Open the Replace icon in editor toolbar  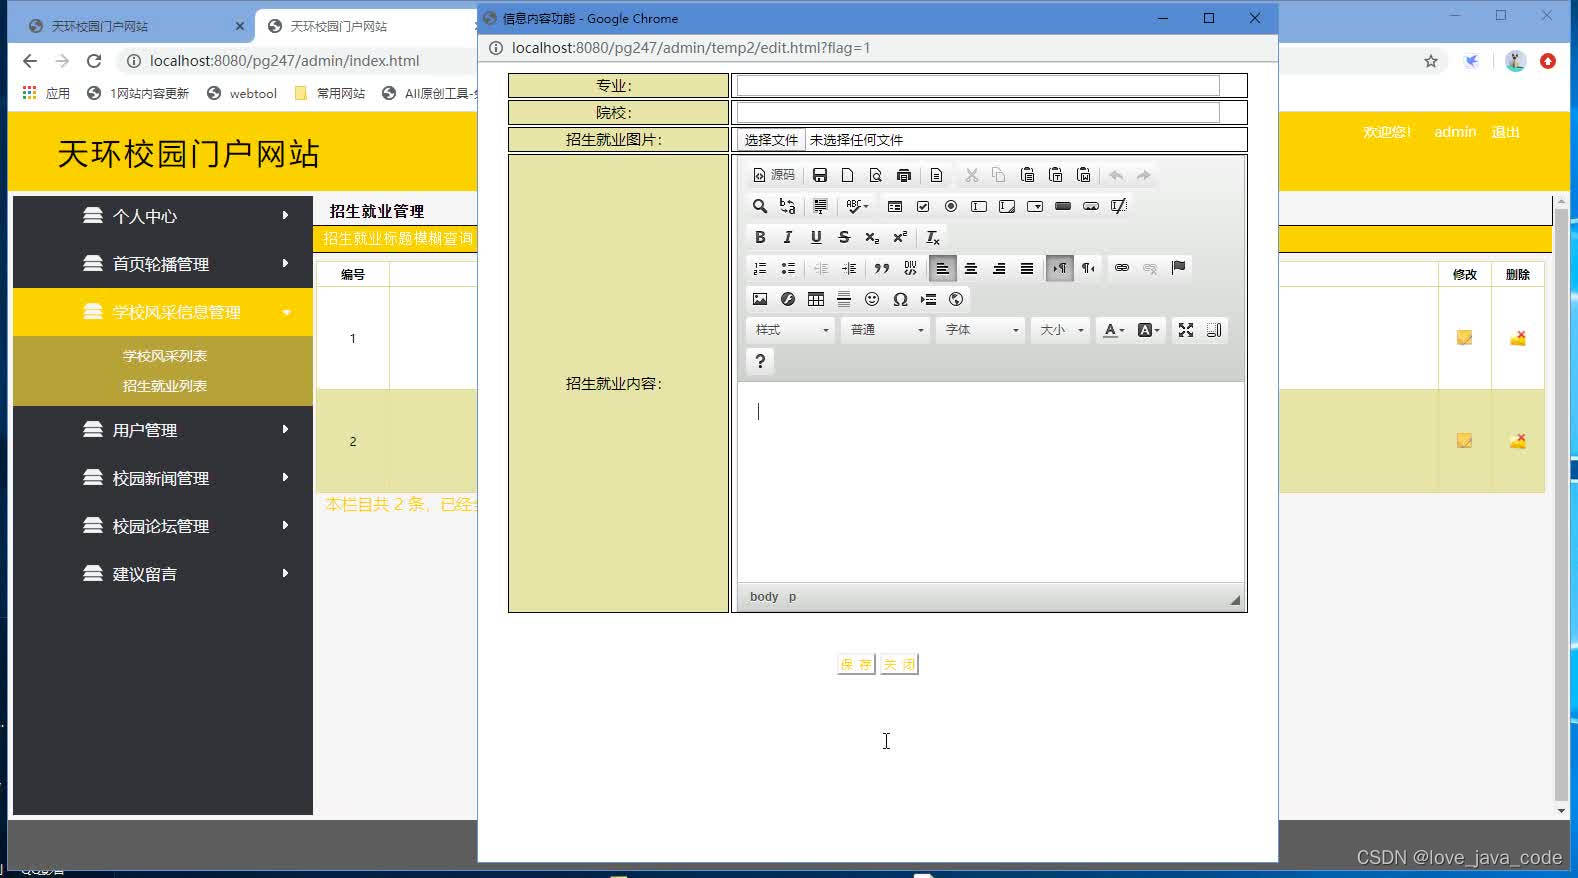[788, 206]
